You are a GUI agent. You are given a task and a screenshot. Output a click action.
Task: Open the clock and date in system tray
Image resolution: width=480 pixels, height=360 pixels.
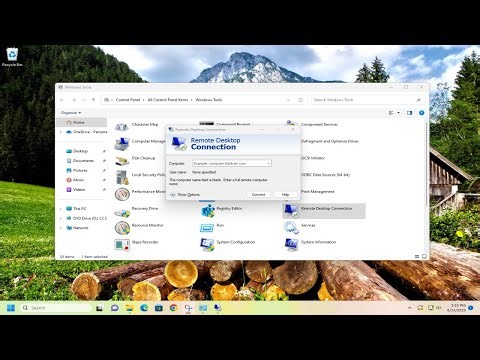point(456,308)
